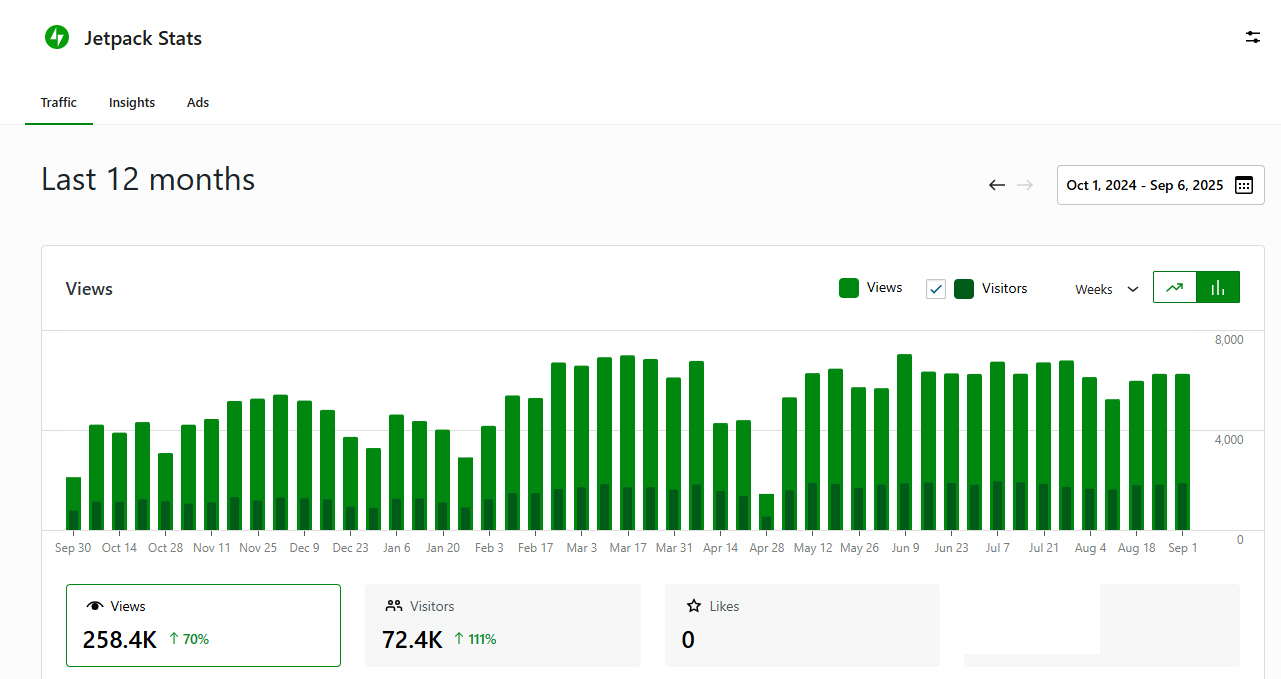Open the Ads tab
This screenshot has height=679, width=1281.
pyautogui.click(x=198, y=102)
